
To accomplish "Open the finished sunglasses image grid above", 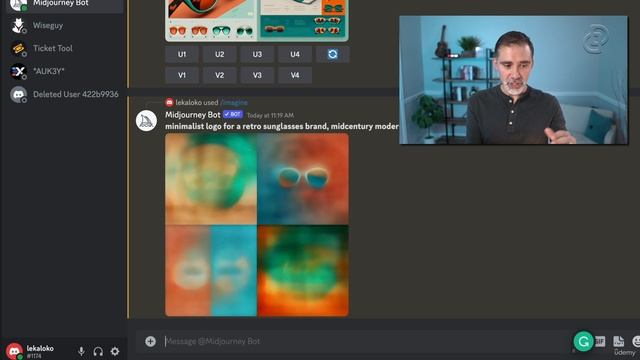I will tap(257, 20).
